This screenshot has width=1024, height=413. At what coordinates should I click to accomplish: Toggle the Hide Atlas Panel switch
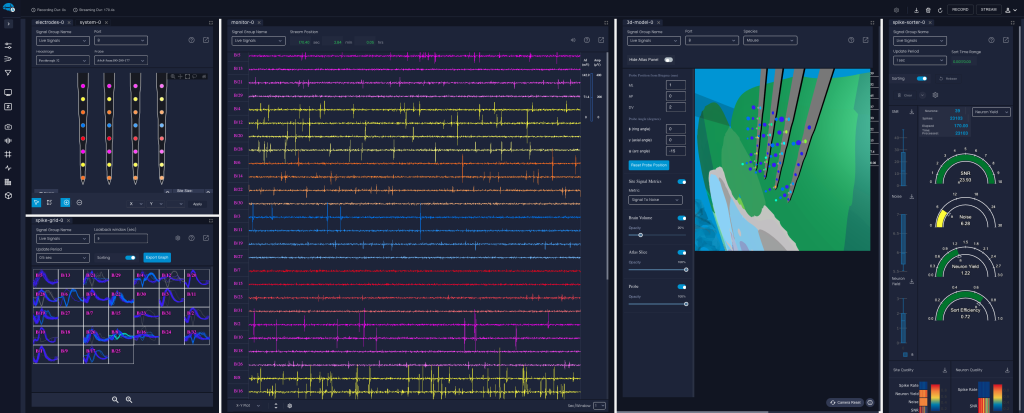coord(668,59)
